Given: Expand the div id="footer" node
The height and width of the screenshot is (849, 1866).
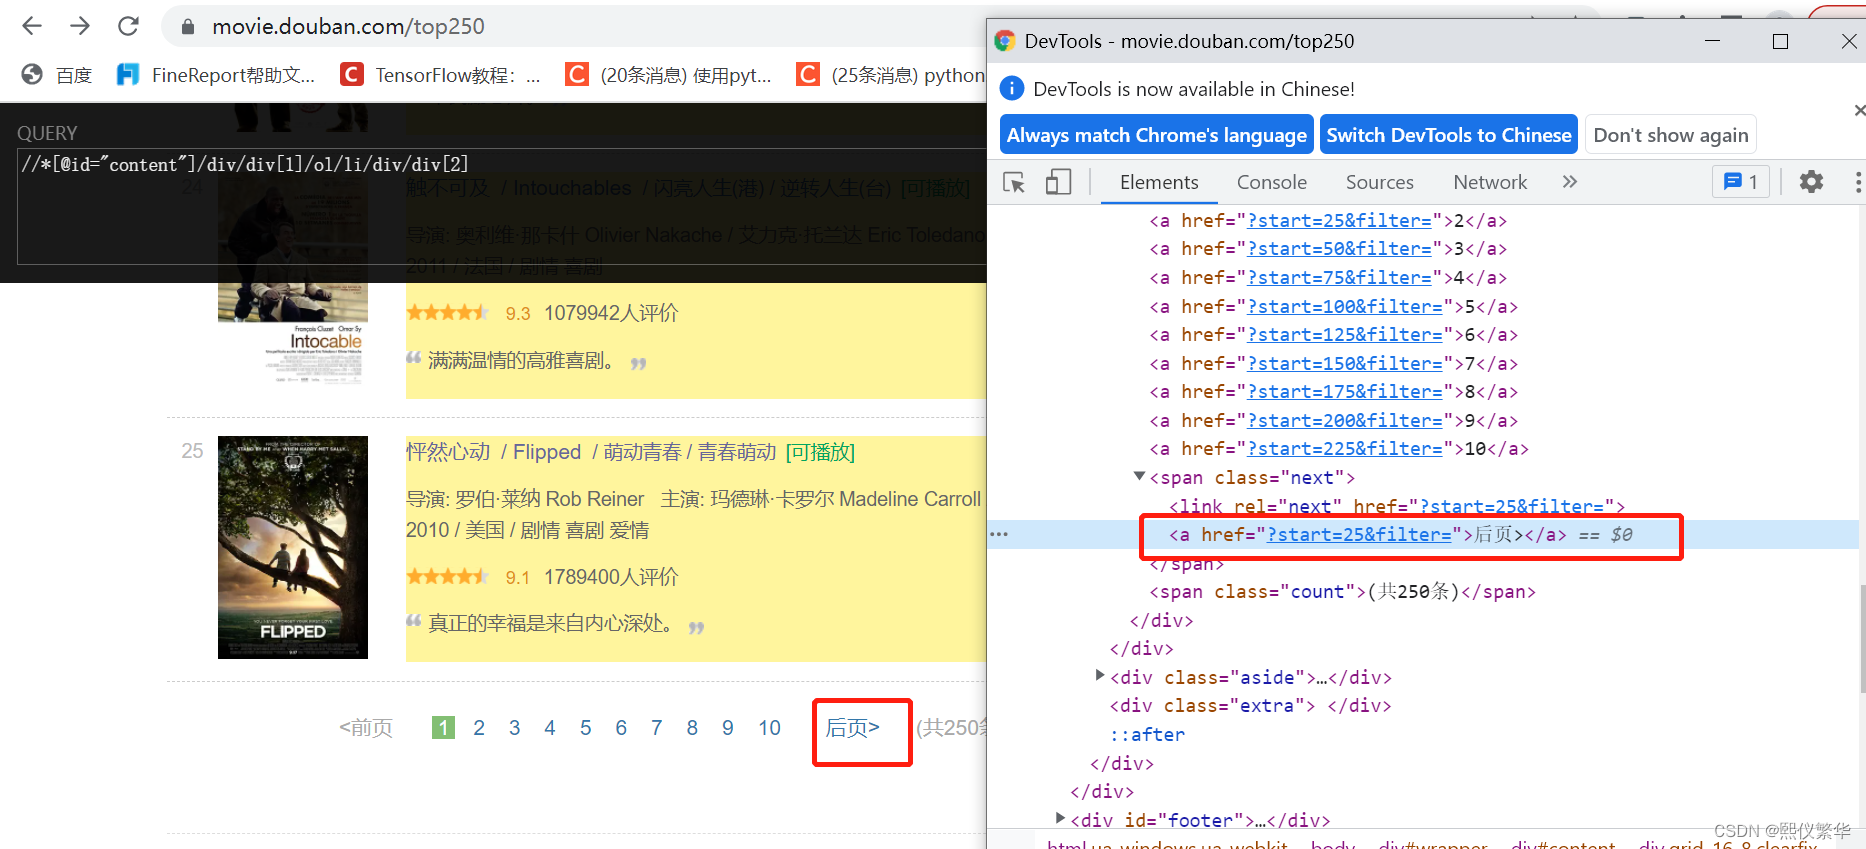Looking at the screenshot, I should point(1060,819).
